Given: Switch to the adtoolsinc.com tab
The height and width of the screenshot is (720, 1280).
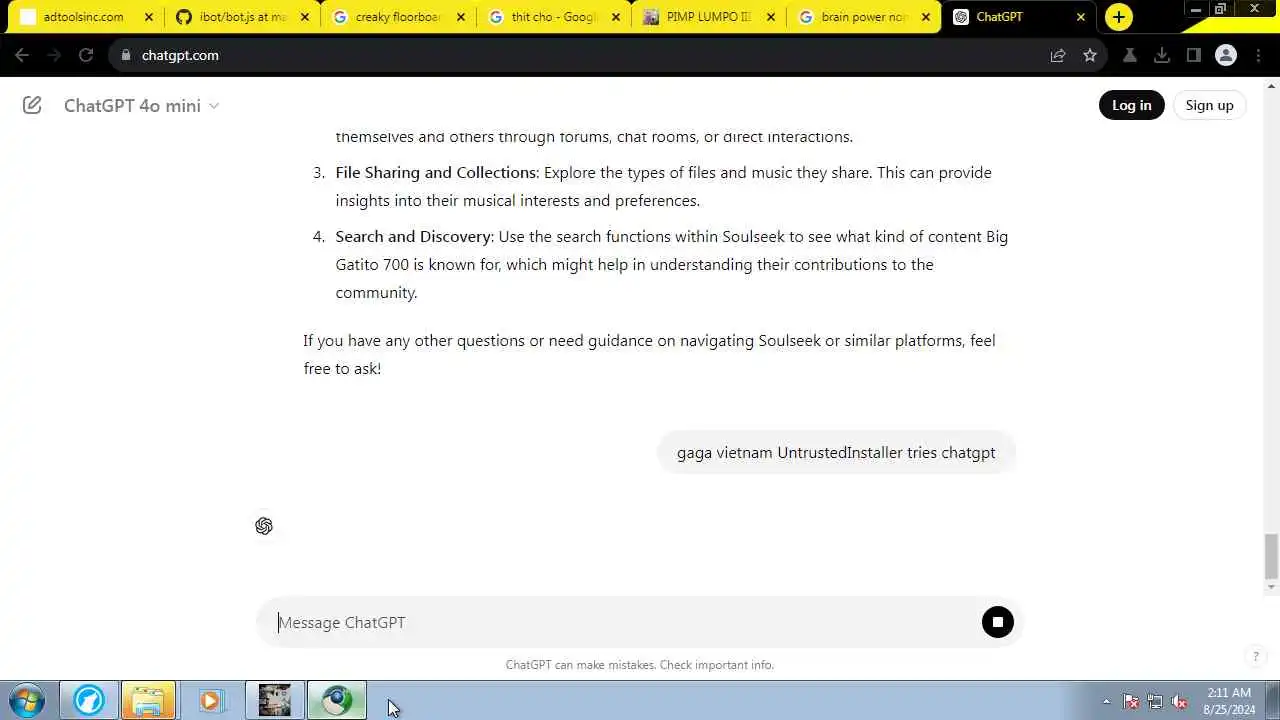Looking at the screenshot, I should [x=84, y=17].
